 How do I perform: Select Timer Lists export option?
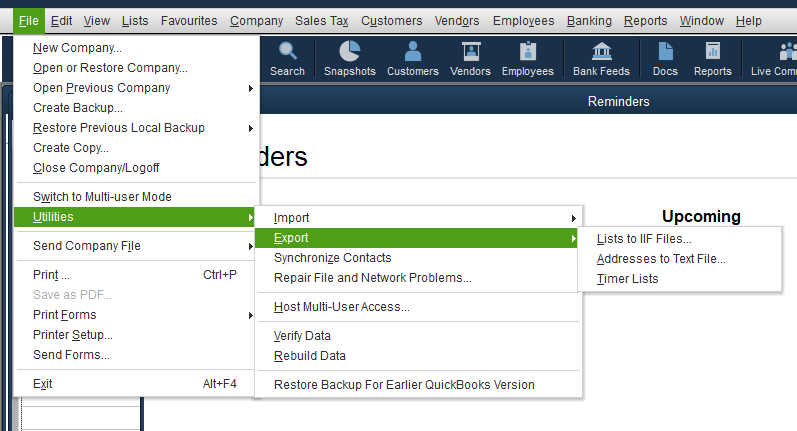(x=628, y=279)
